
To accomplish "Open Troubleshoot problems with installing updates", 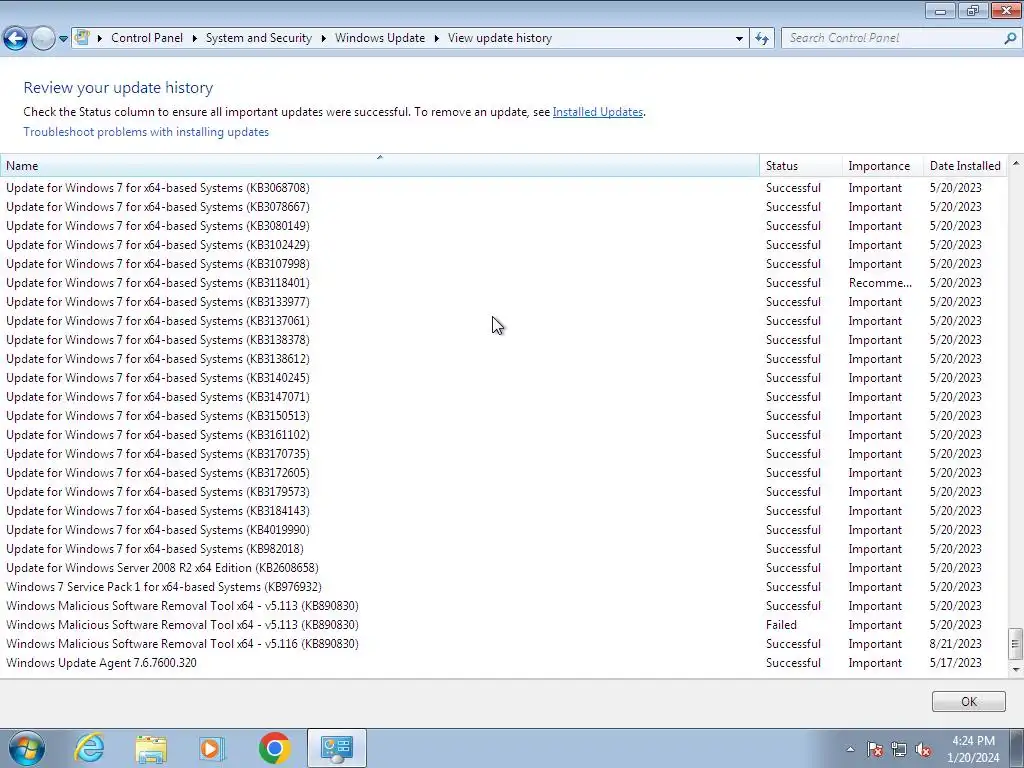I will point(146,132).
